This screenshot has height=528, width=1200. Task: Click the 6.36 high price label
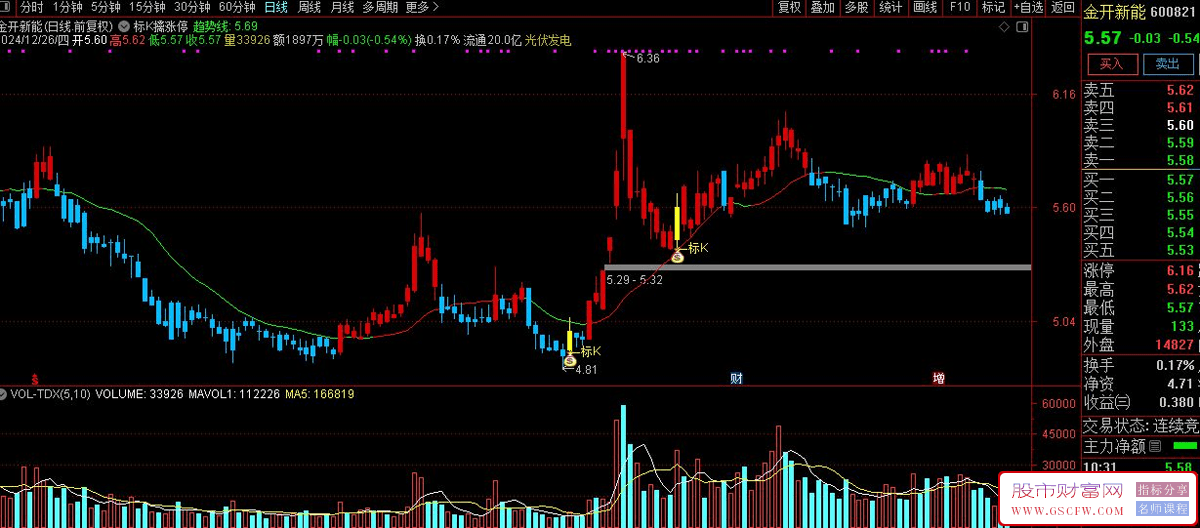(x=647, y=59)
